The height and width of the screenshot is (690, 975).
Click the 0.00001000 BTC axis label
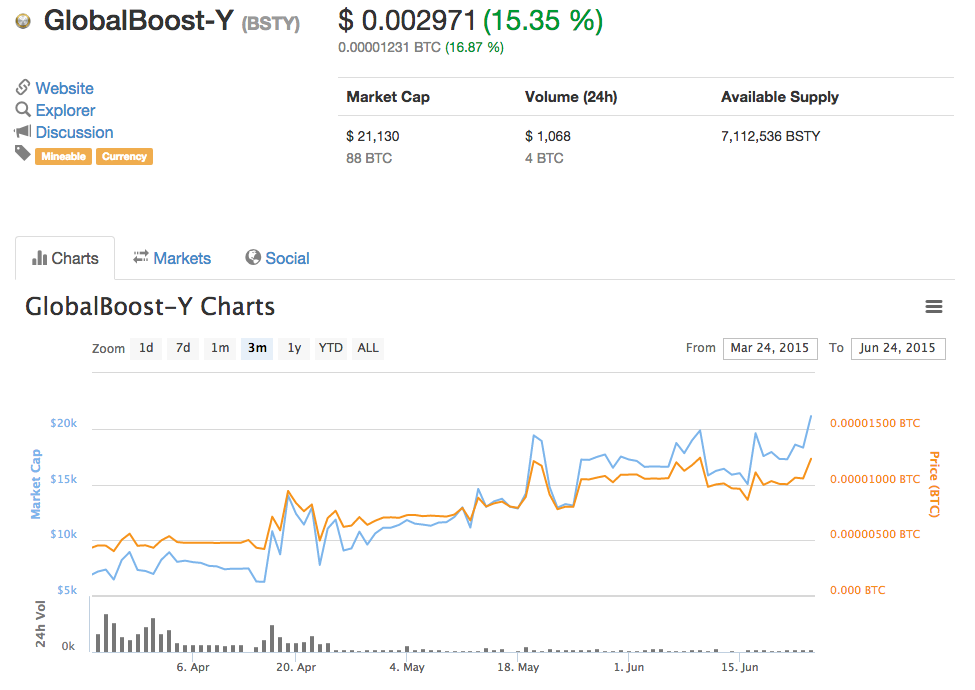[x=875, y=479]
